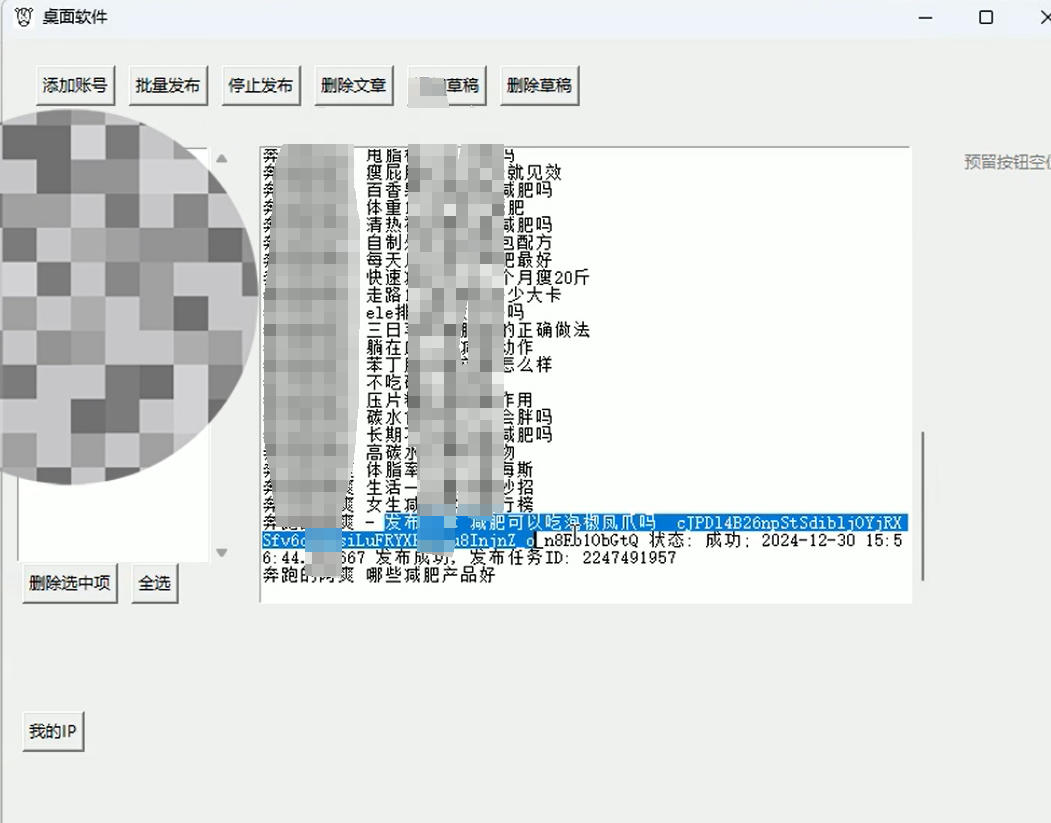The width and height of the screenshot is (1051, 823).
Task: Click the log line ending 哪些减肥产品好
Action: pyautogui.click(x=379, y=575)
